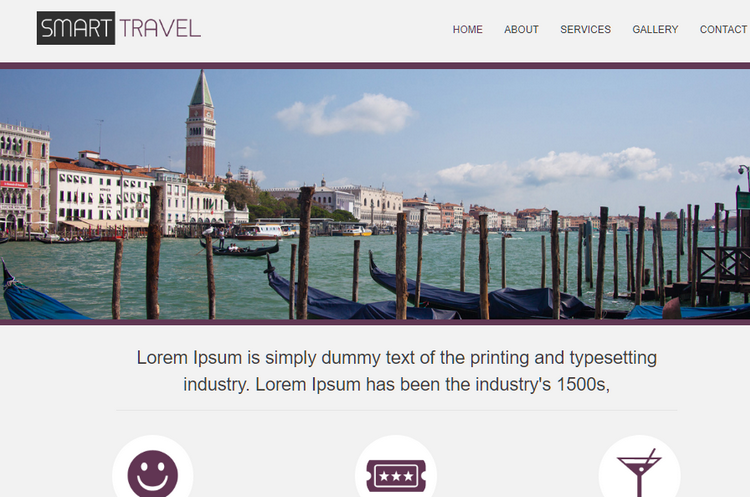Click the red brick bell tower
Screen dimensions: 750x500
pos(201,125)
